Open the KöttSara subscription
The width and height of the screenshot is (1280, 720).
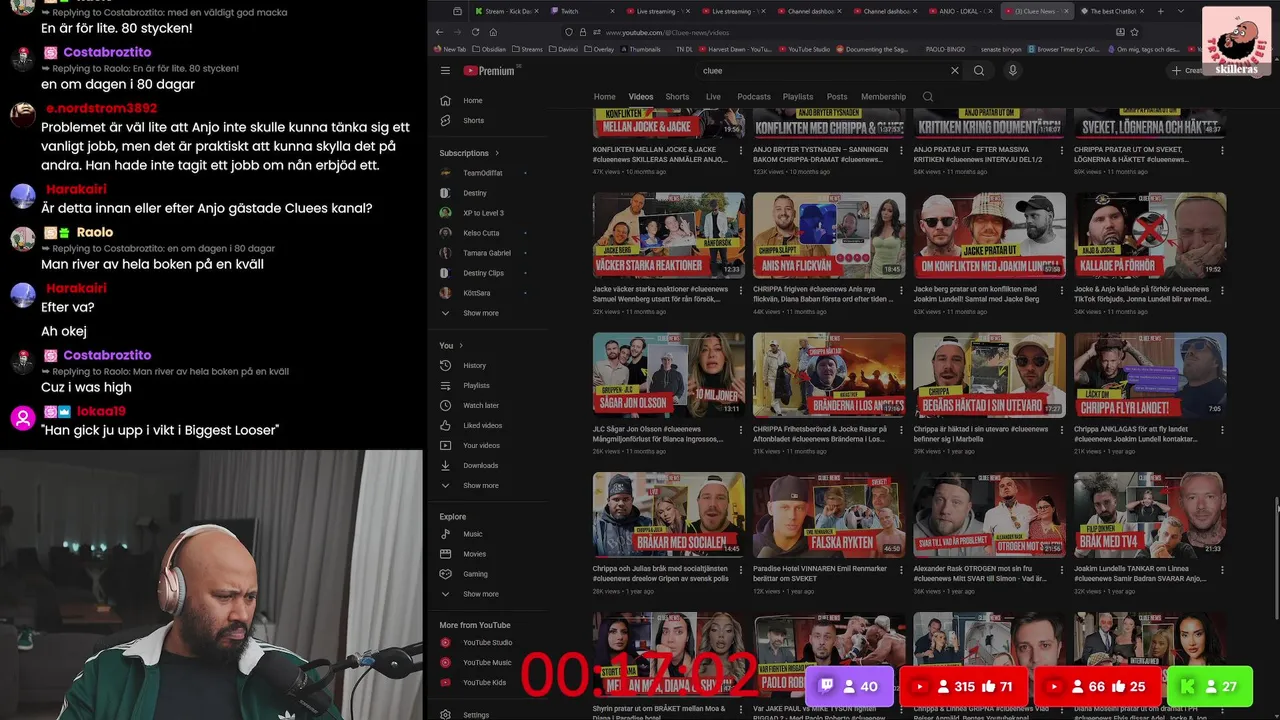[476, 293]
